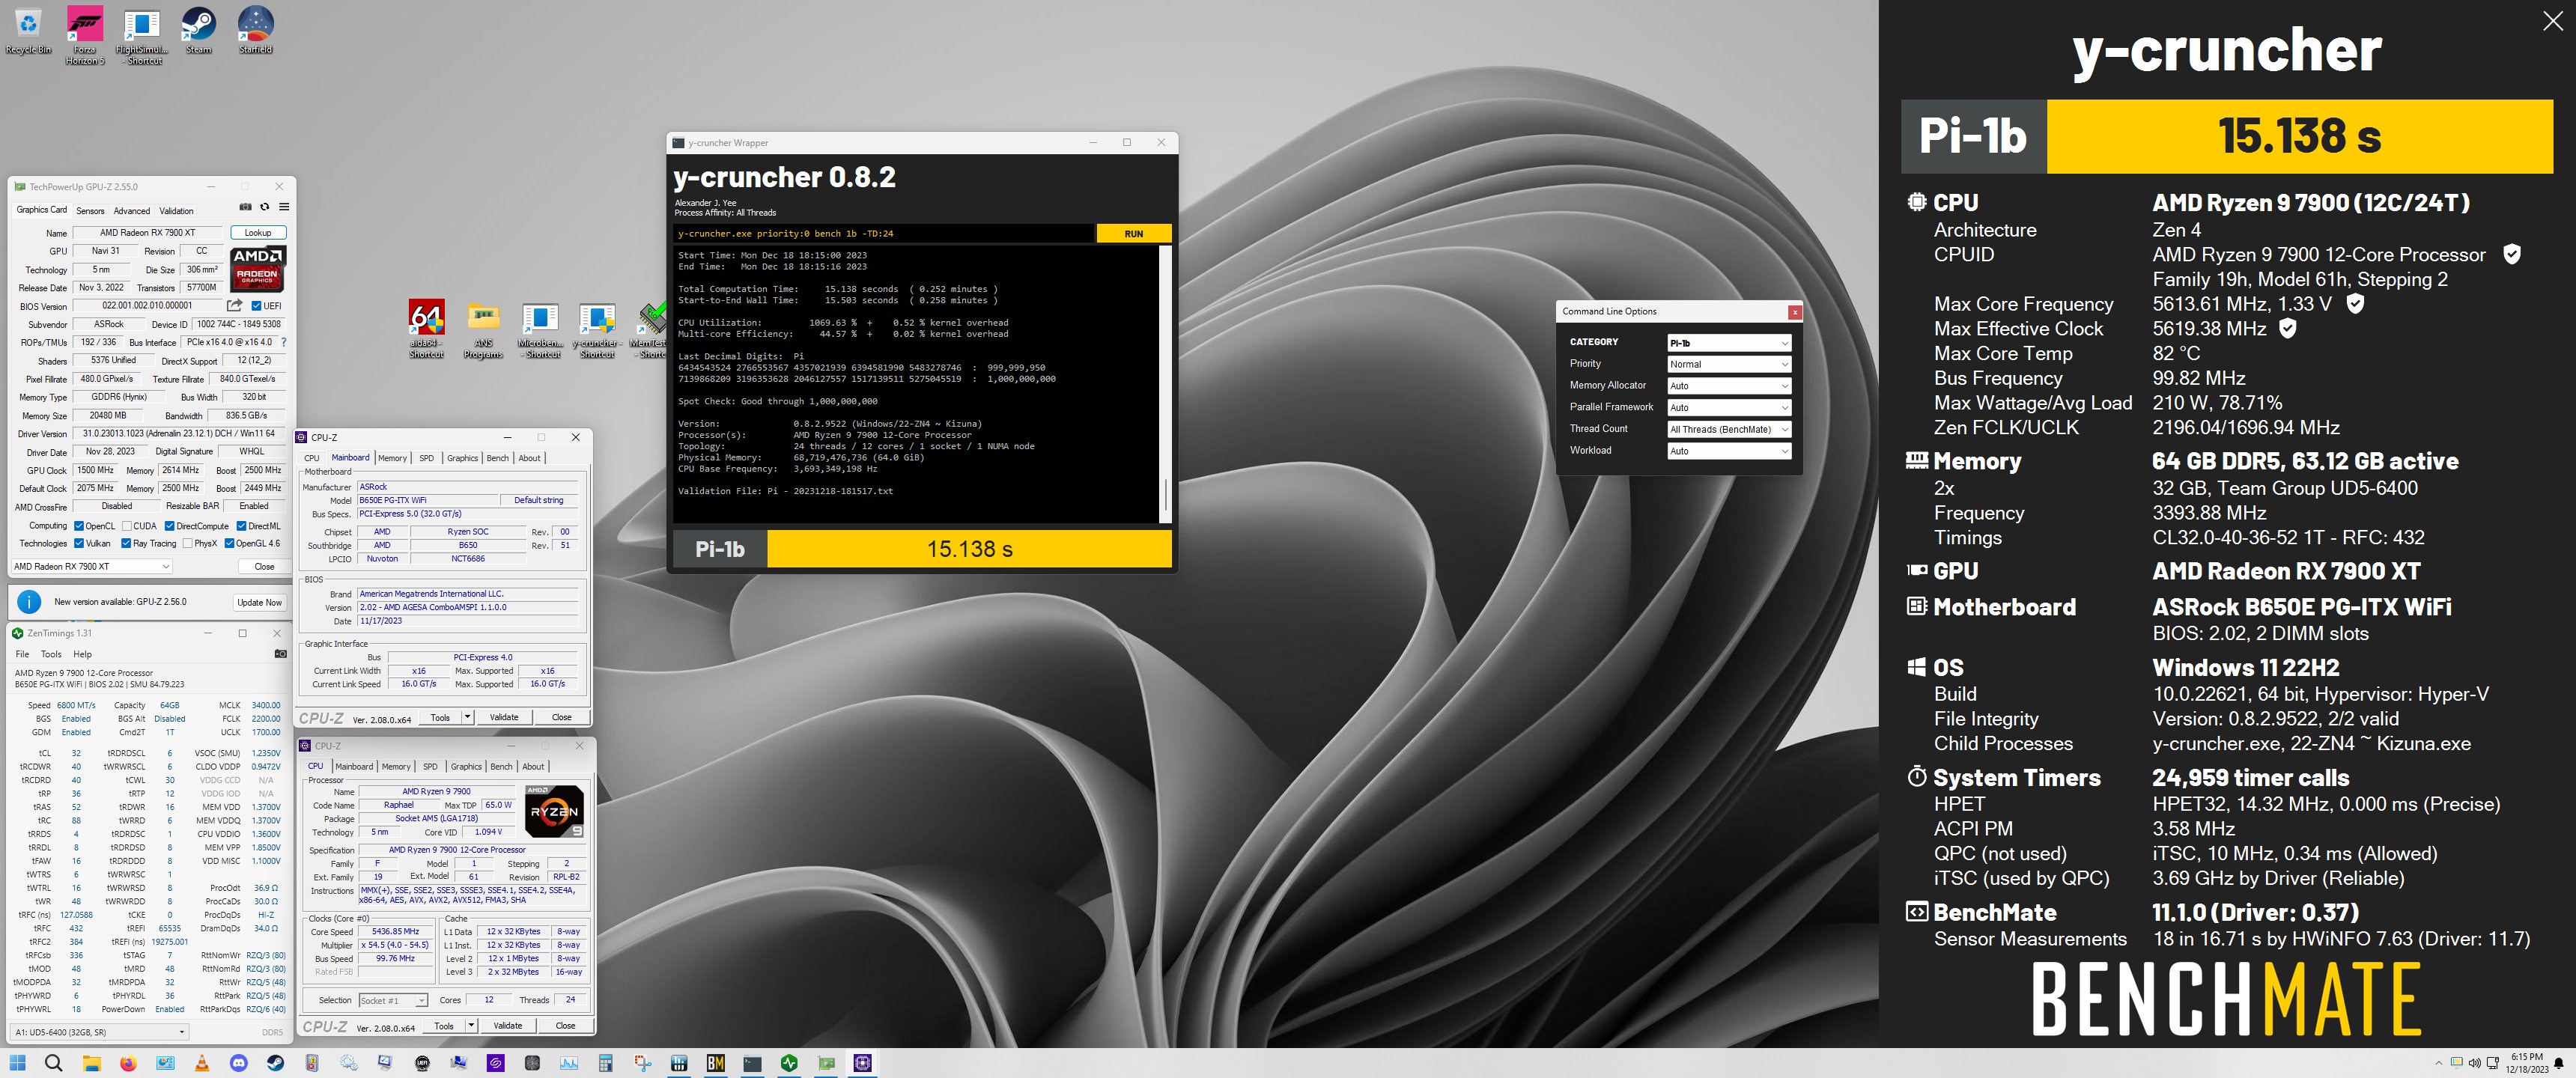The width and height of the screenshot is (2576, 1078).
Task: Open the Recycle Bin desktop icon
Action: 28,30
